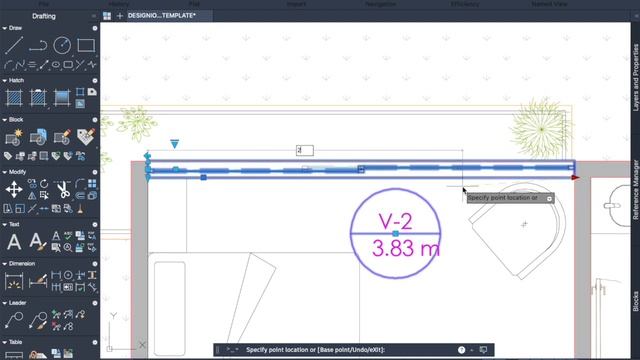Screen dimensions: 640x360
Task: Select the Ellipse tool in Draw panel
Action: pos(56,64)
